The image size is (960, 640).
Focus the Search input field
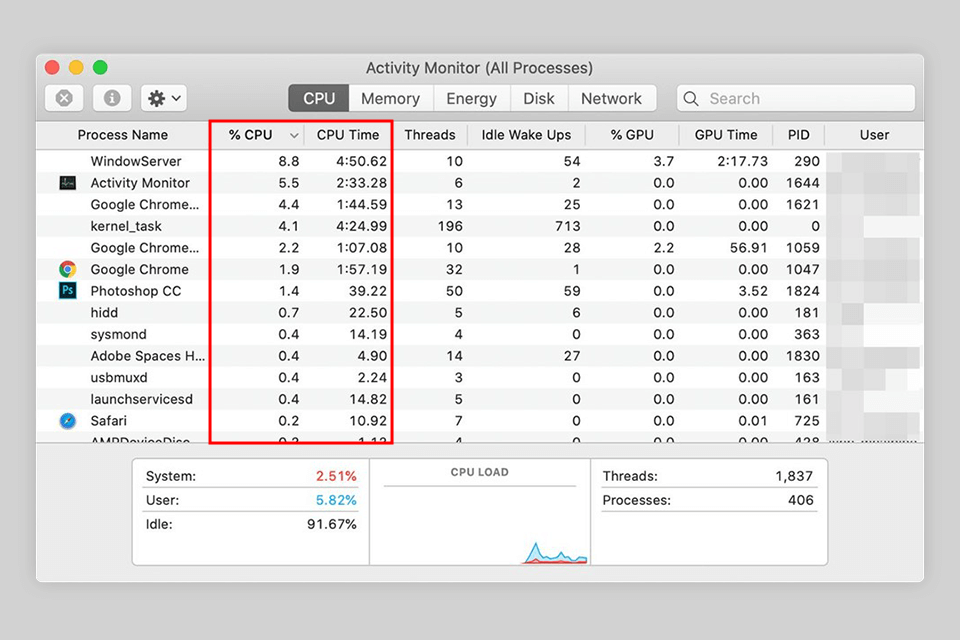coord(795,98)
